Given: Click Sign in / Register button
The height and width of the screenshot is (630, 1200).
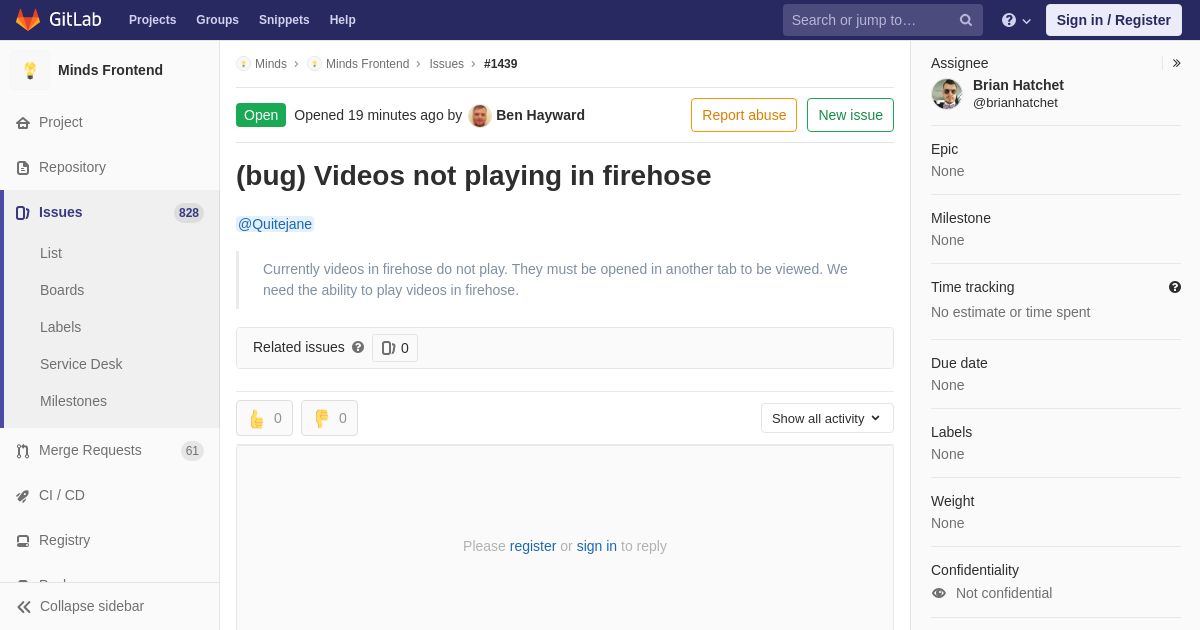Looking at the screenshot, I should (x=1113, y=20).
